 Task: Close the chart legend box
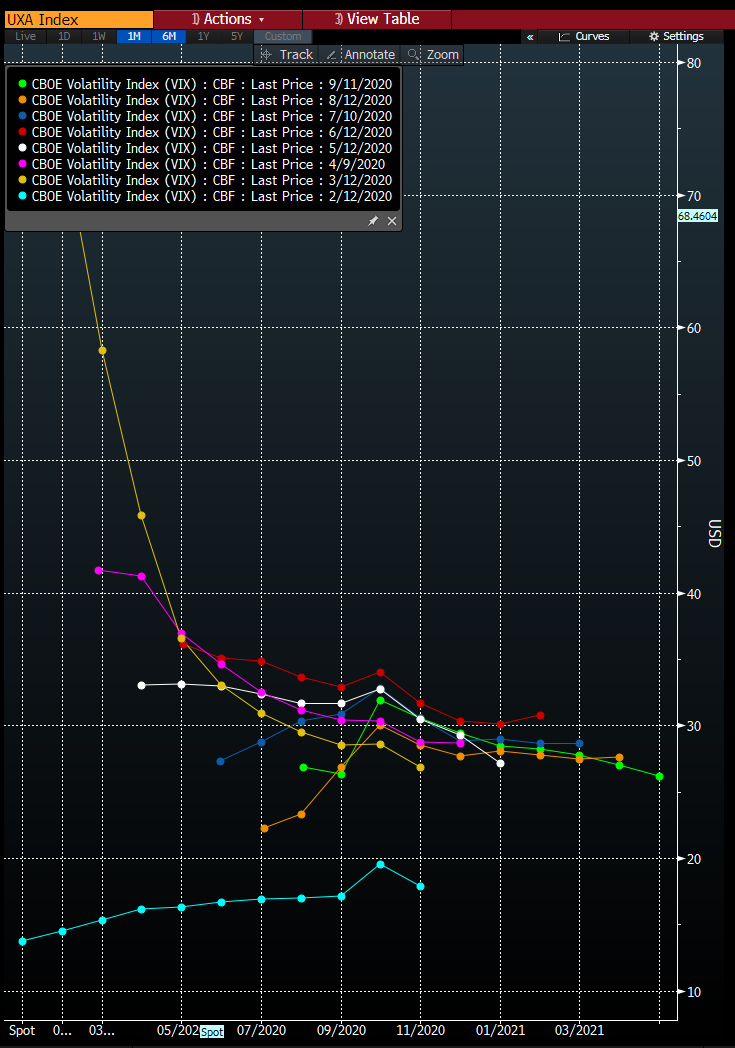(x=392, y=221)
